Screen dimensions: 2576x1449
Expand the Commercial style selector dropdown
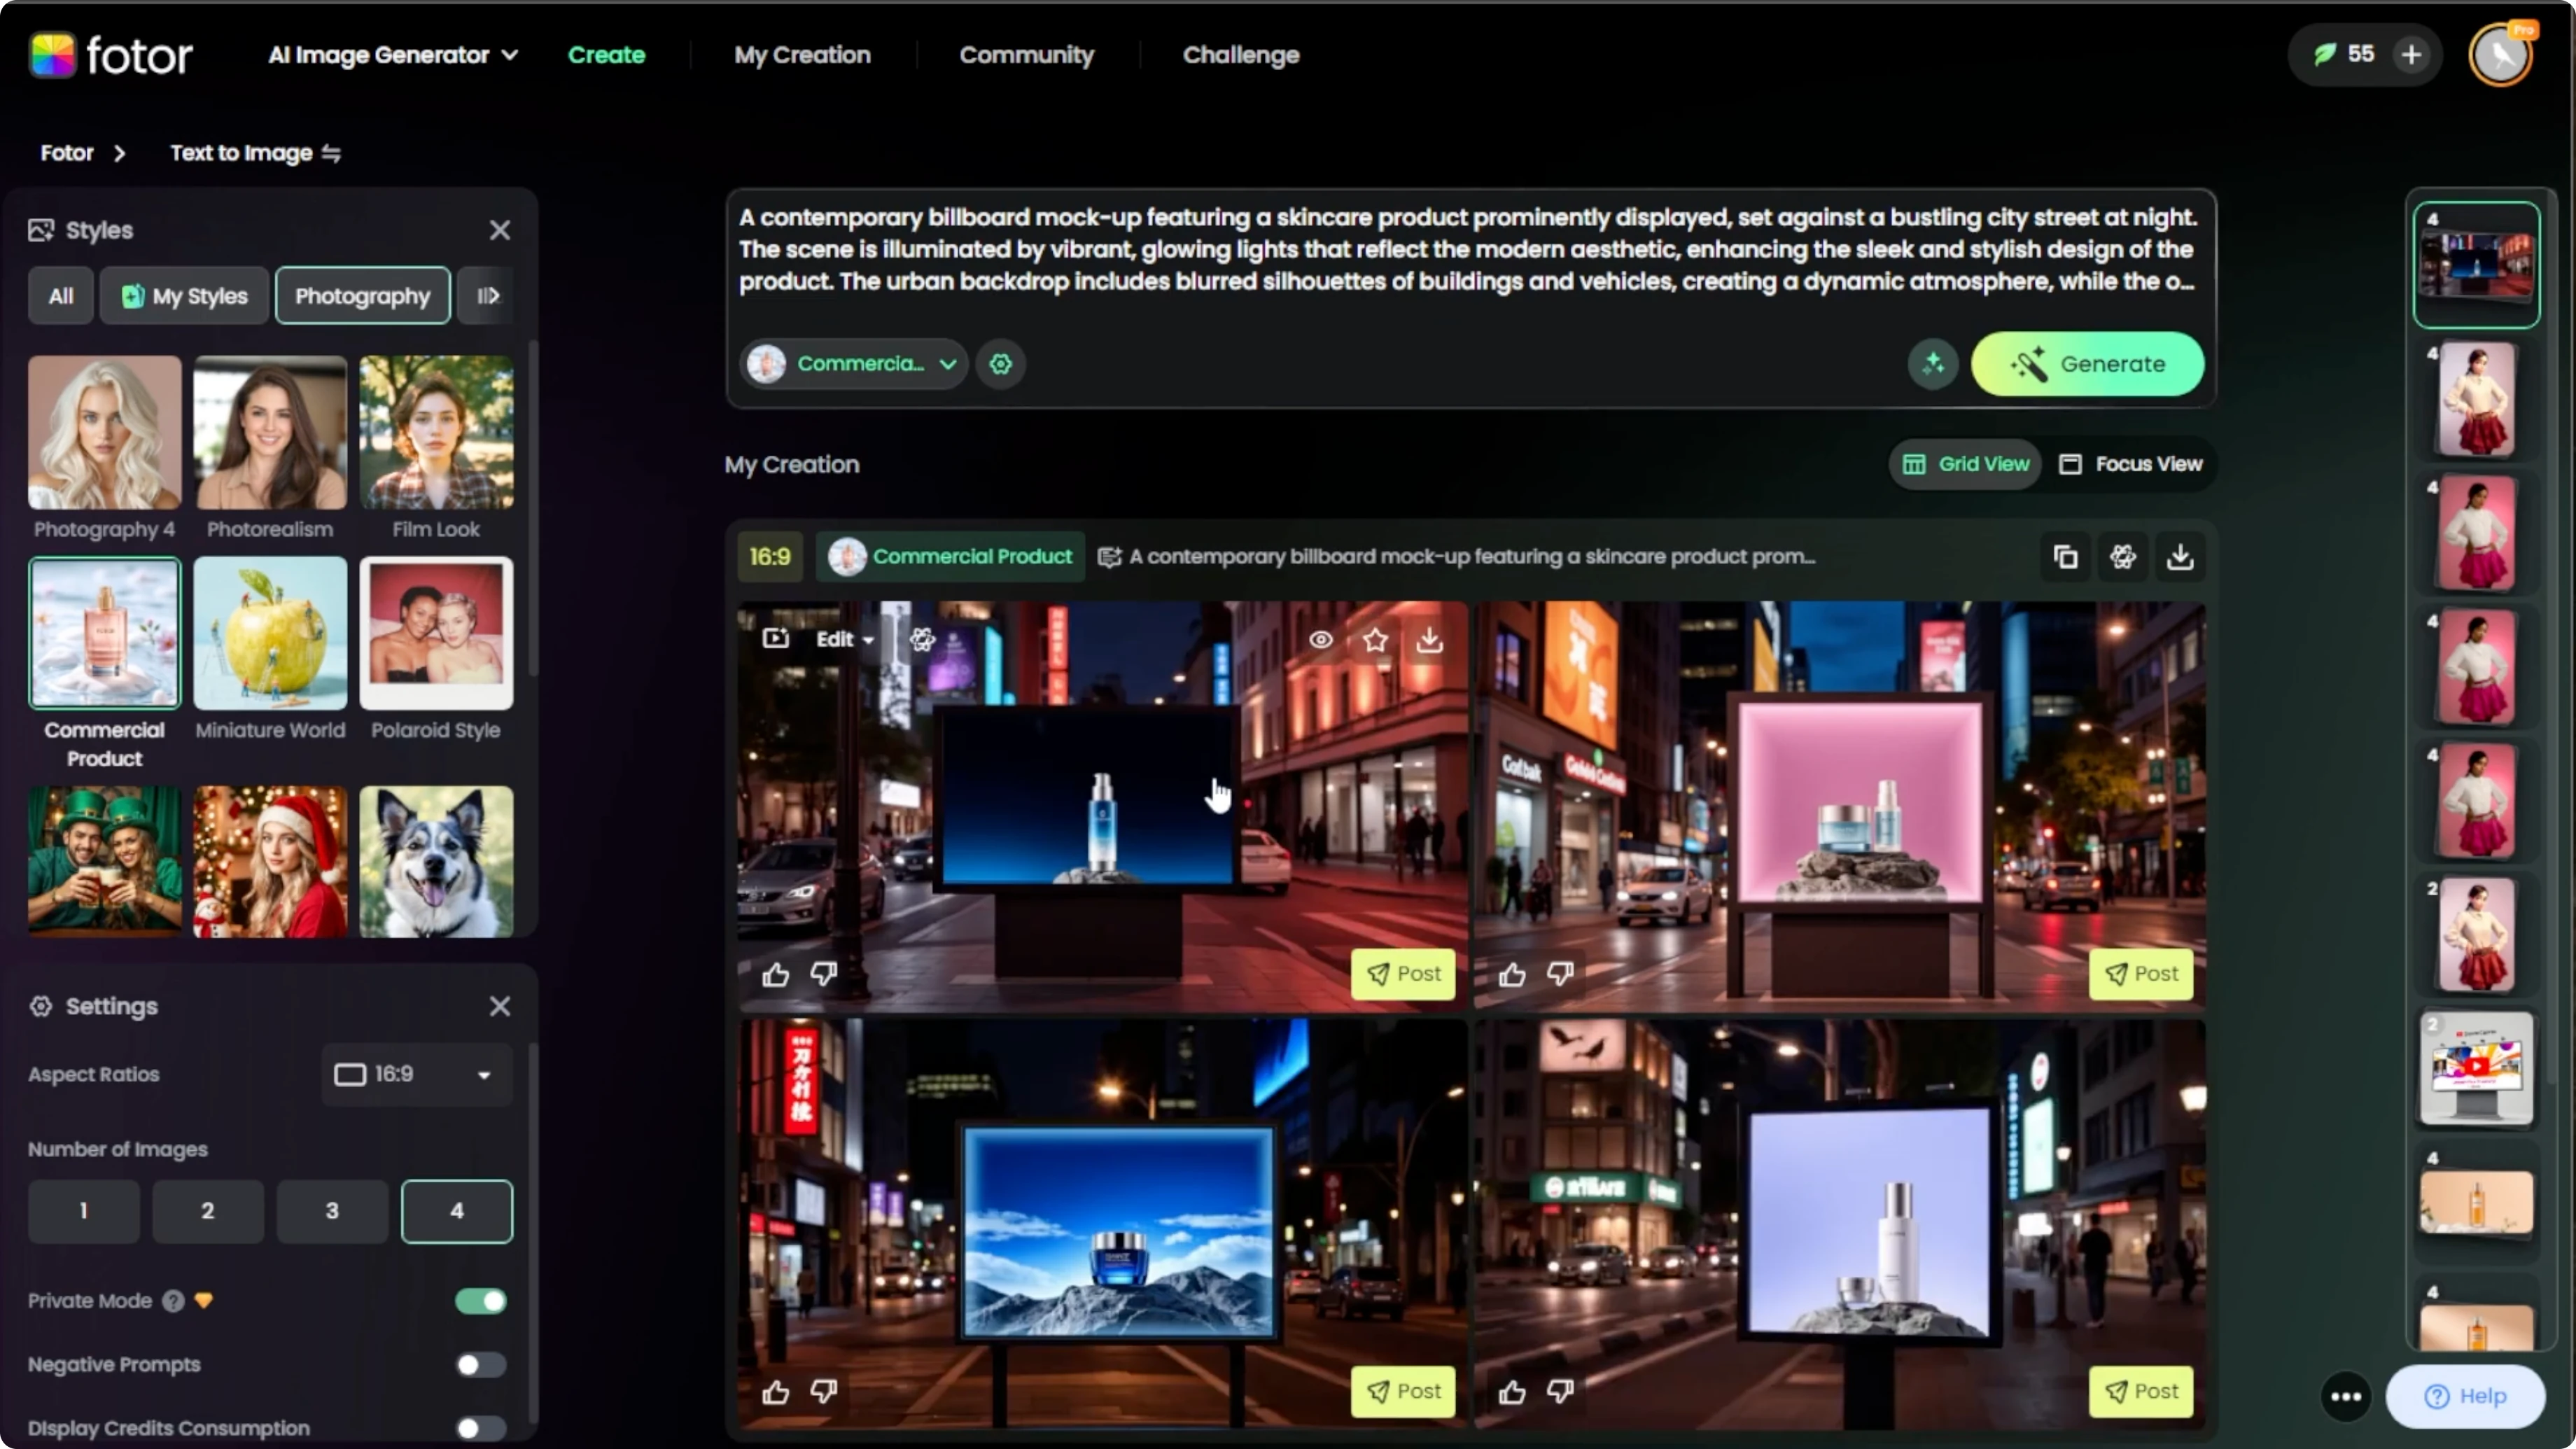pyautogui.click(x=854, y=364)
